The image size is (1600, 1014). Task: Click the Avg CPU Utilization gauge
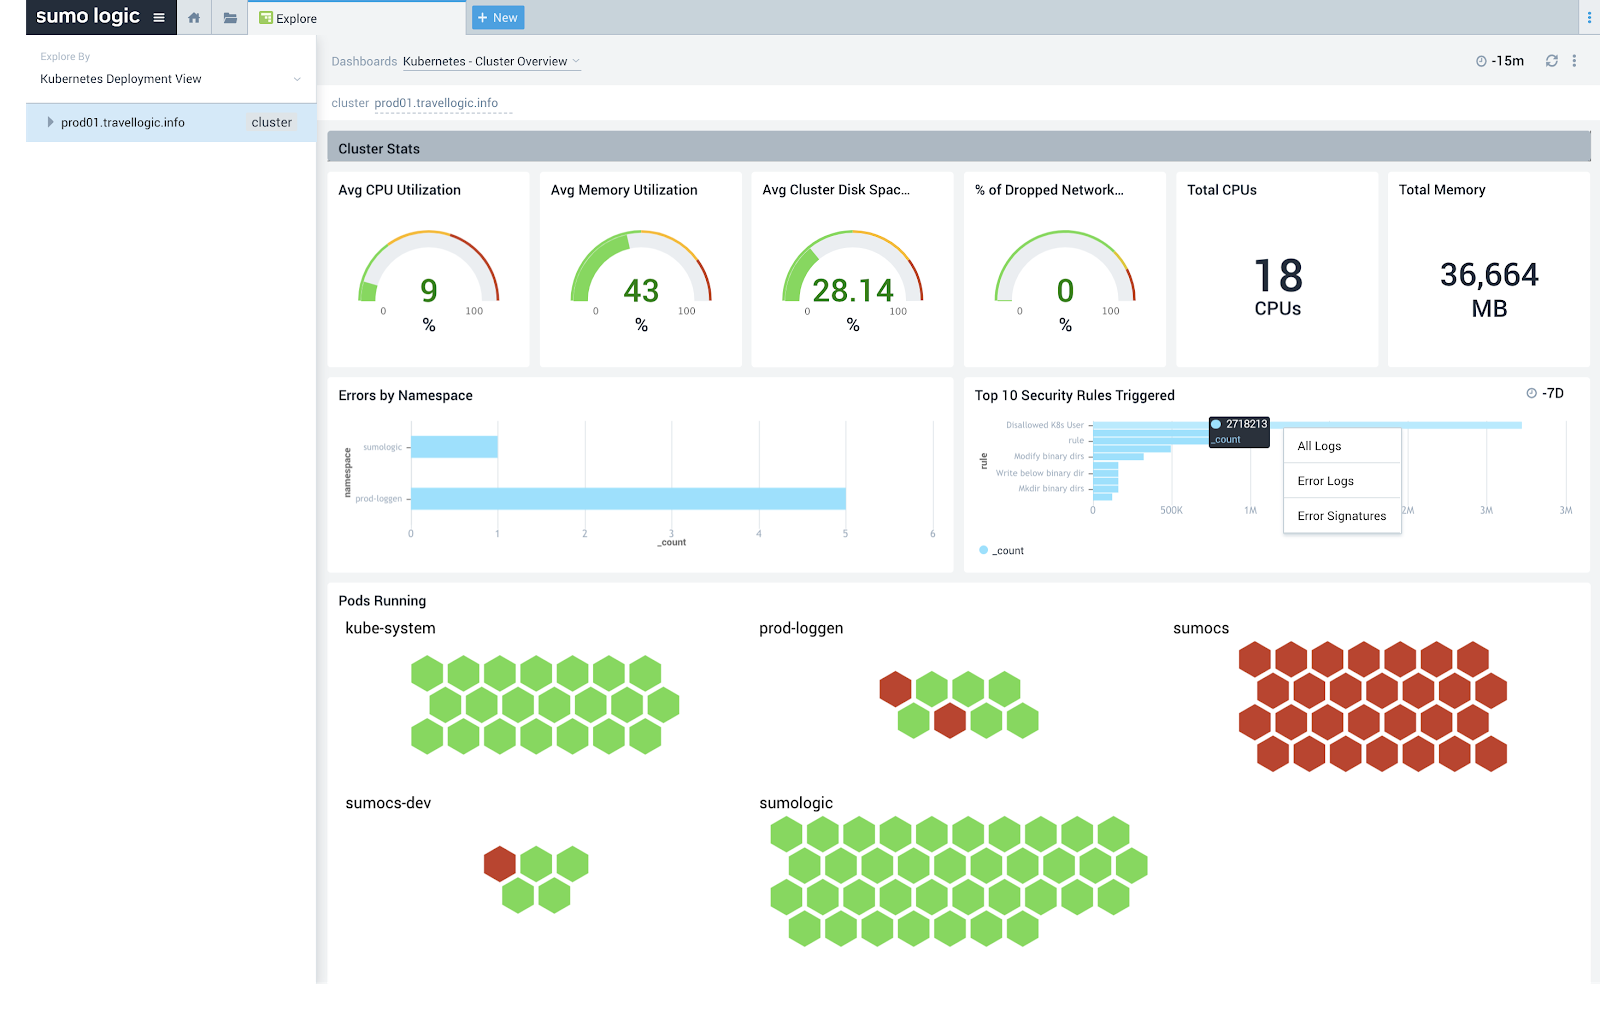429,268
